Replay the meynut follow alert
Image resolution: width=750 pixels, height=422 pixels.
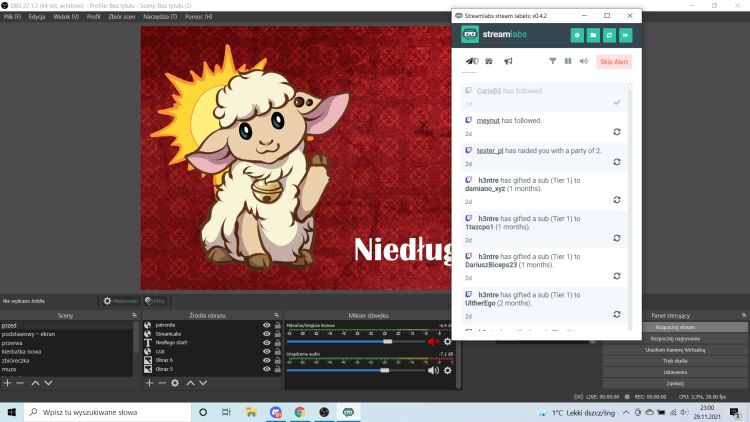[617, 132]
